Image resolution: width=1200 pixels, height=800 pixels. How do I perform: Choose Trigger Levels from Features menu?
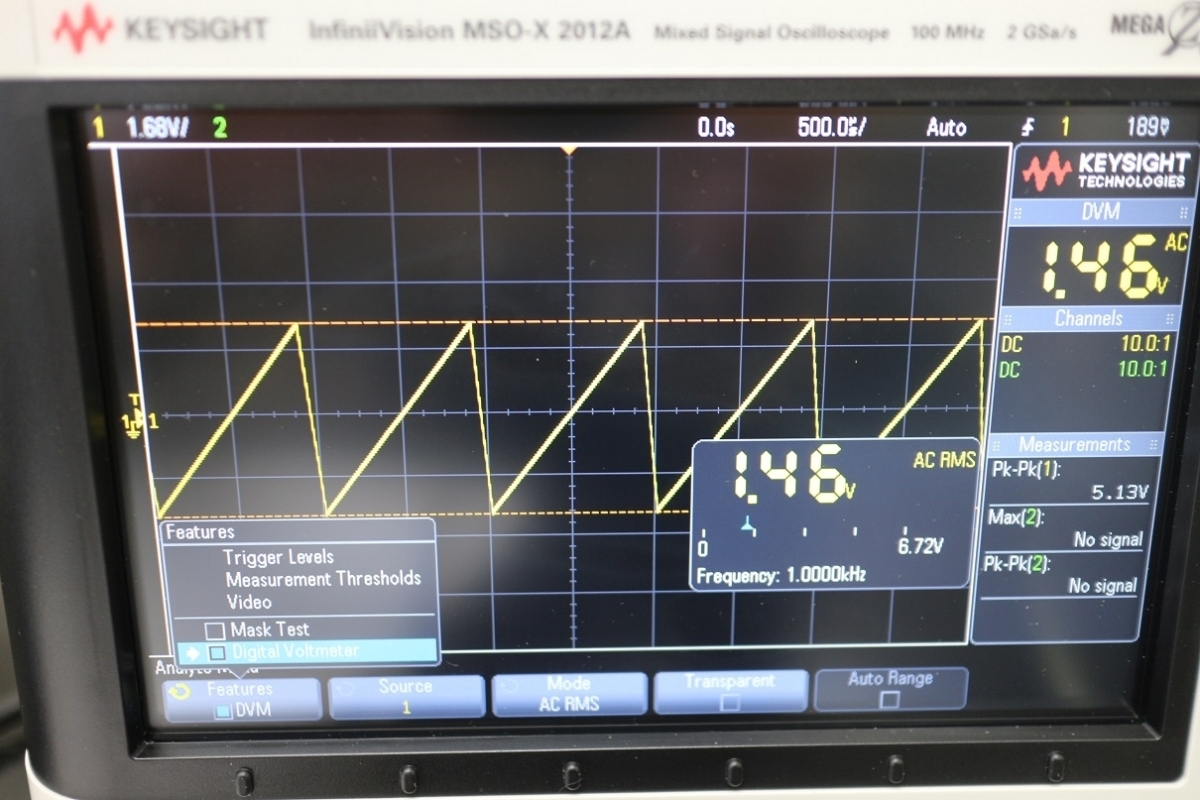278,557
